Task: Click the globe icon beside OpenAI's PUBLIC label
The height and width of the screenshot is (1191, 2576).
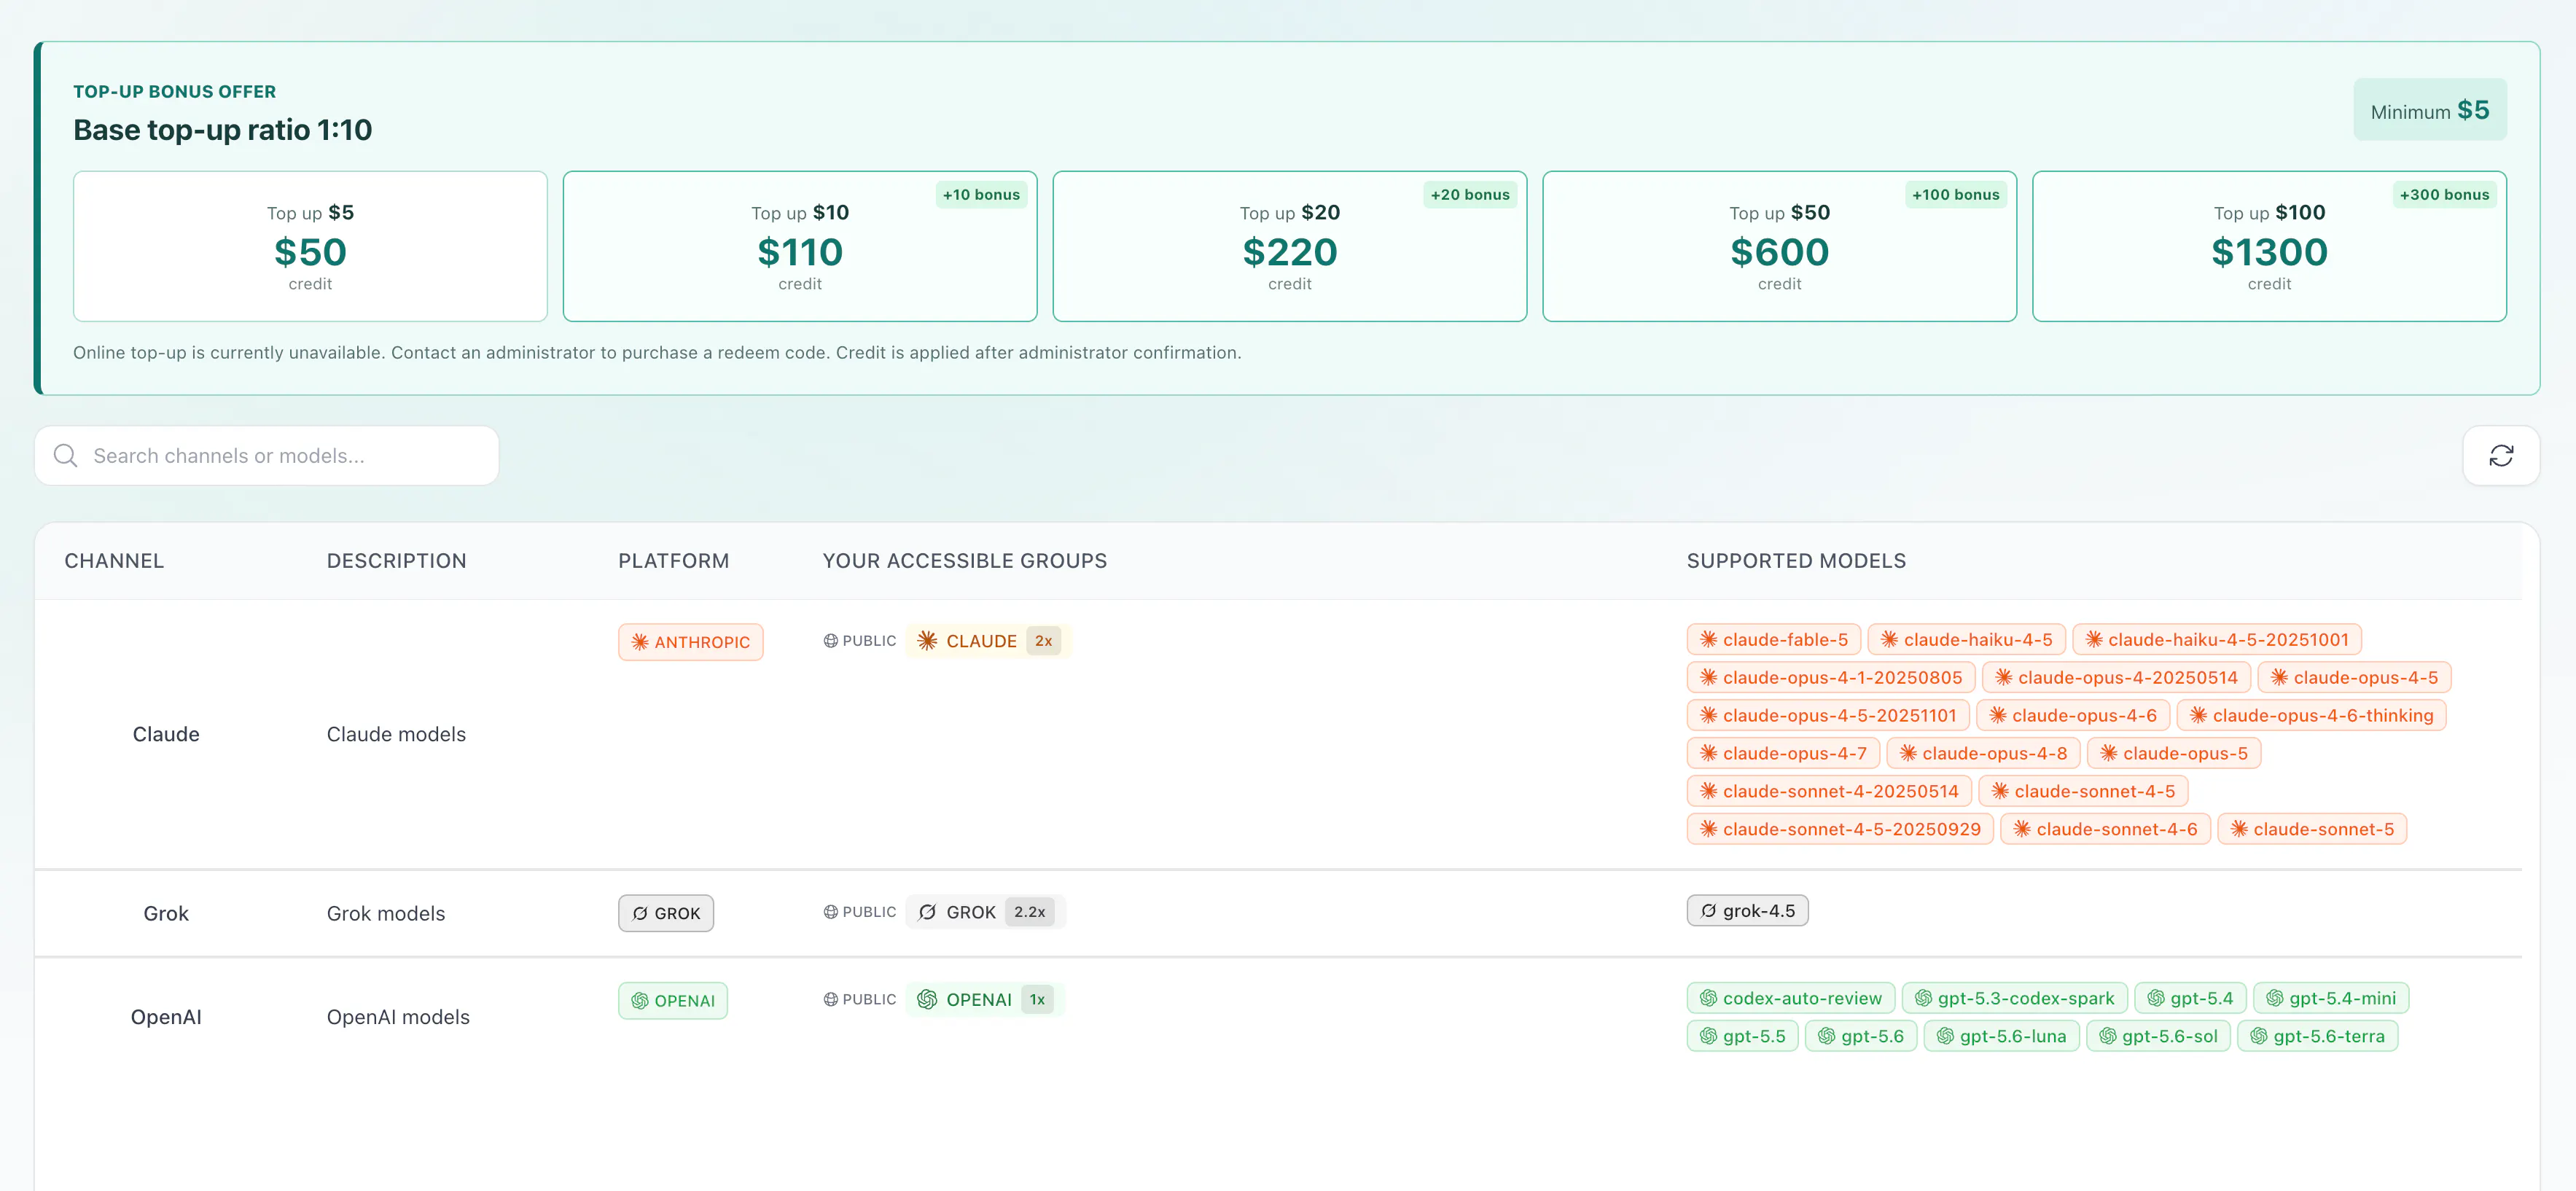Action: pos(830,1000)
